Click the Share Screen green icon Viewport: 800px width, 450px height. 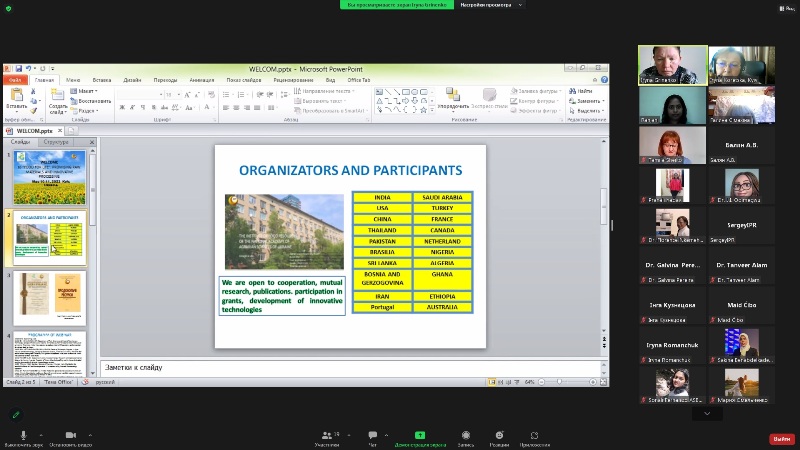tap(419, 436)
